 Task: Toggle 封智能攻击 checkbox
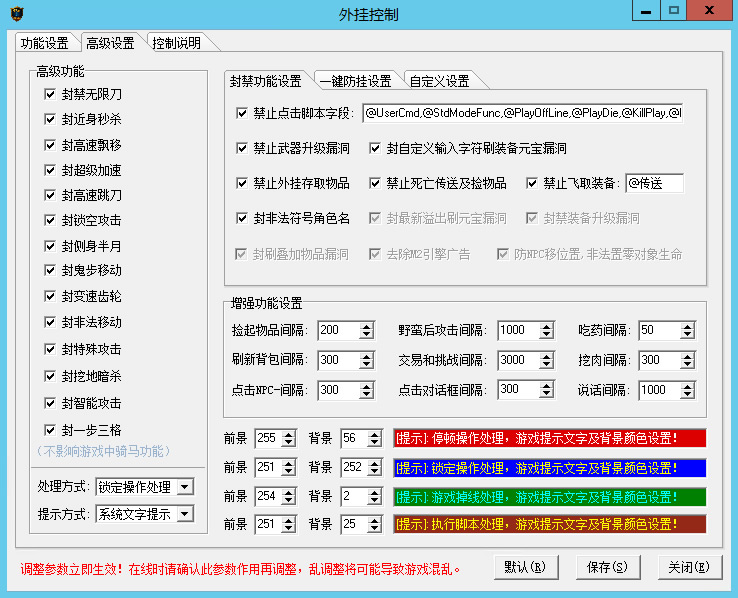click(x=49, y=403)
